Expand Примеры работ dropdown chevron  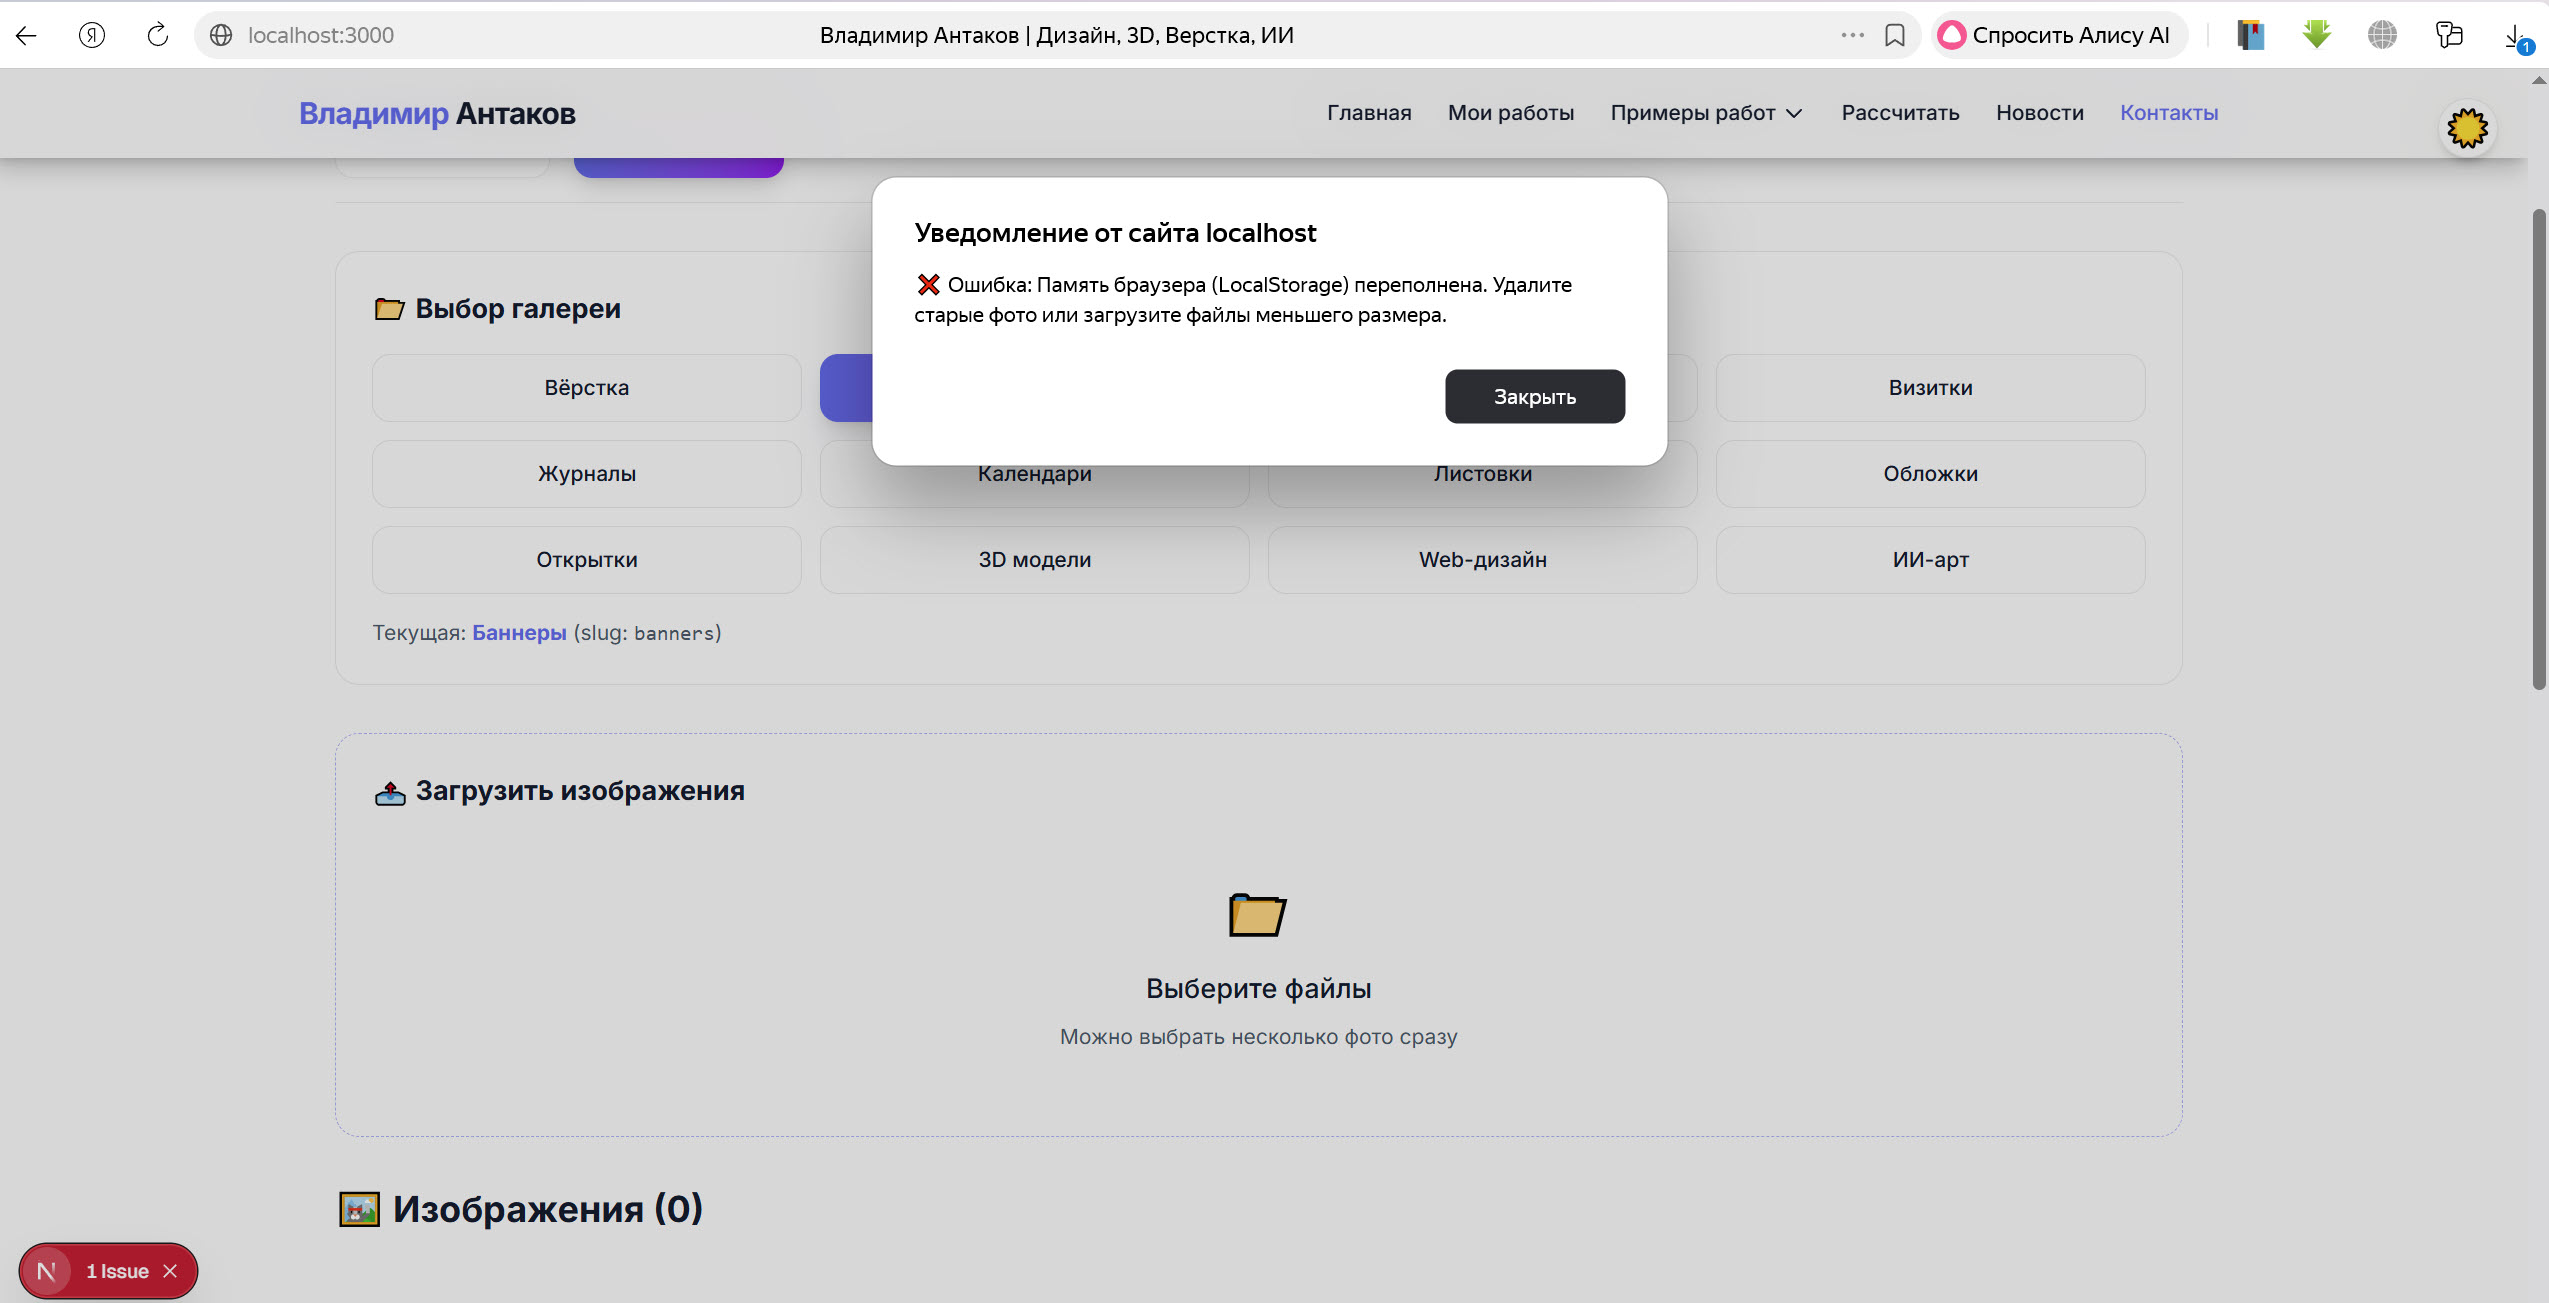(x=1795, y=114)
